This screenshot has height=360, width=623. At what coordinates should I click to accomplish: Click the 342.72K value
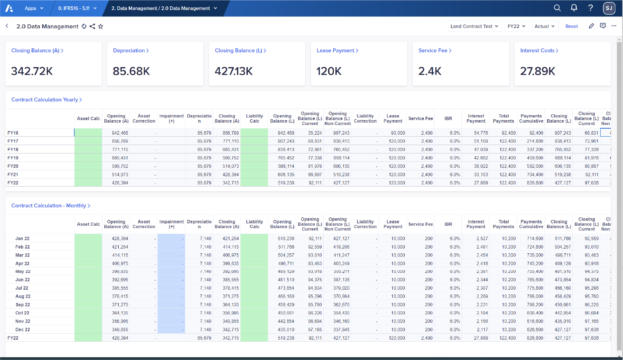(x=32, y=71)
